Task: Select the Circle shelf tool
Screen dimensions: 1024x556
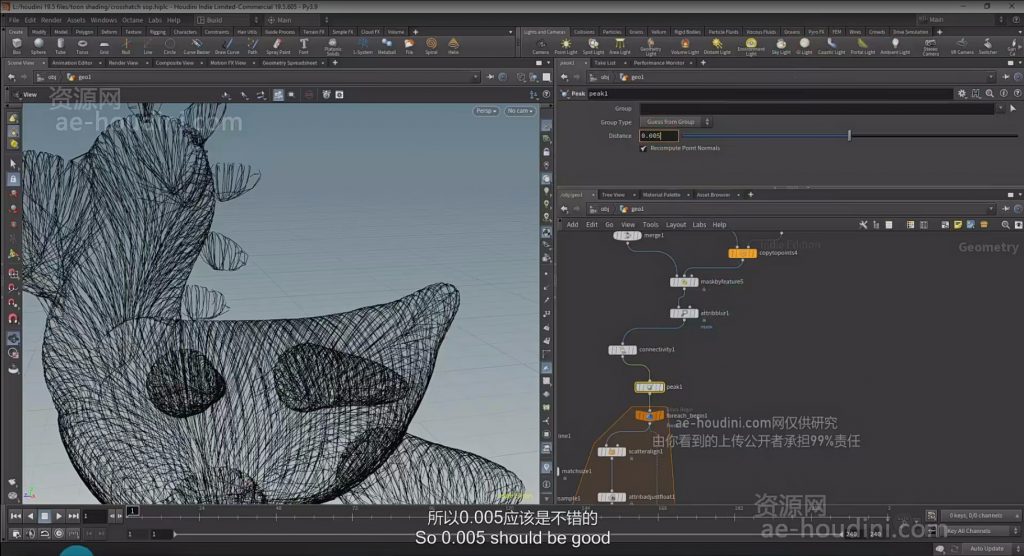Action: point(169,46)
